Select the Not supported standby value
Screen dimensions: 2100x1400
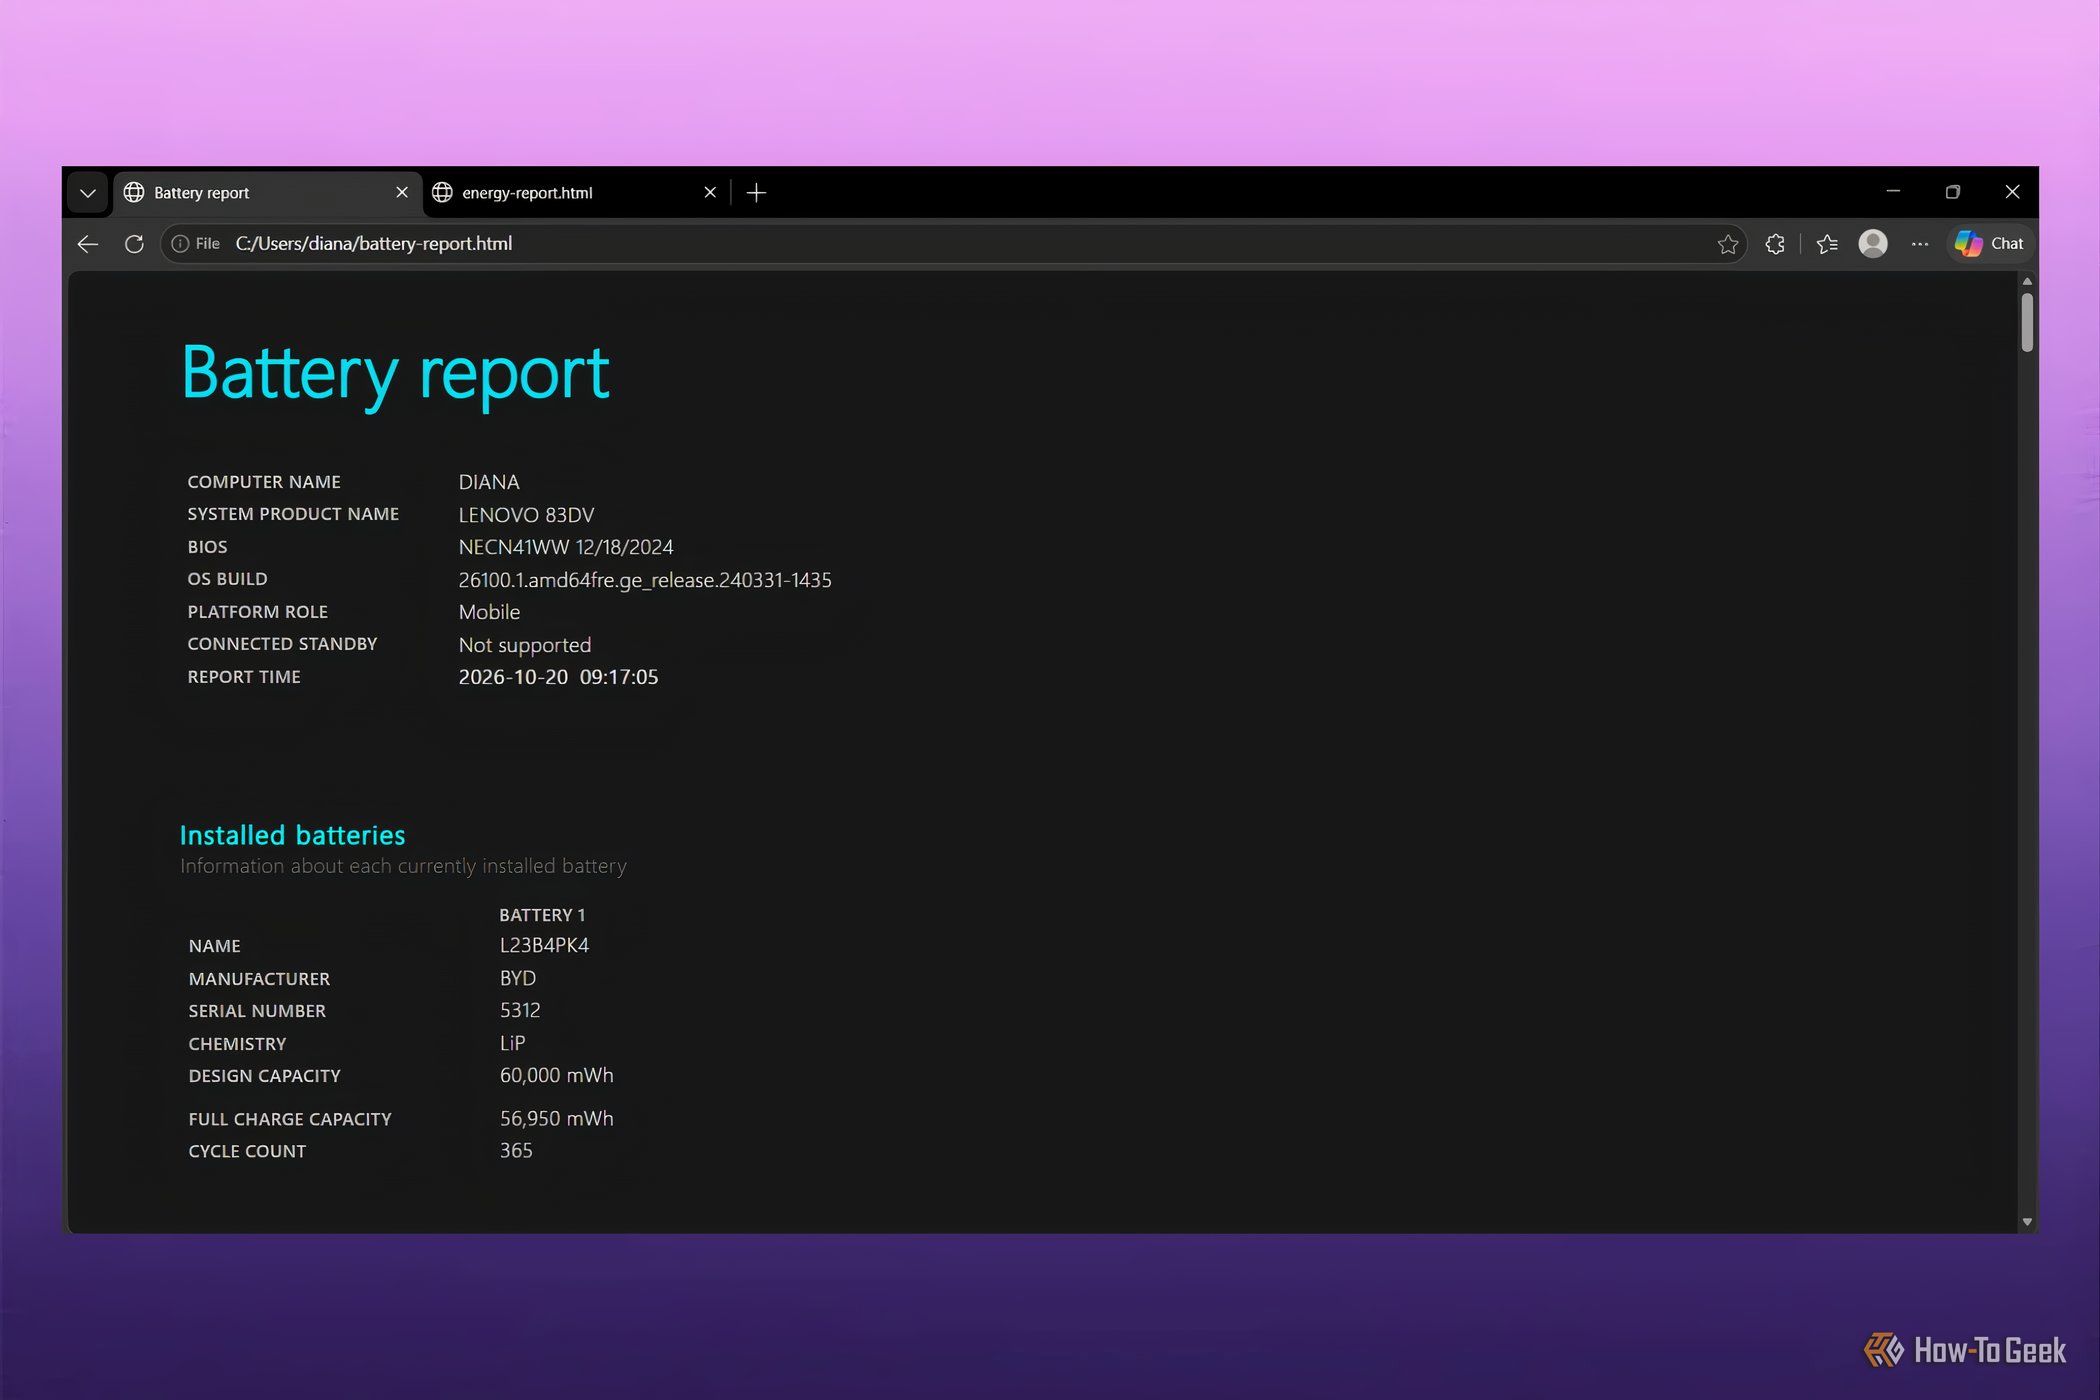coord(525,645)
